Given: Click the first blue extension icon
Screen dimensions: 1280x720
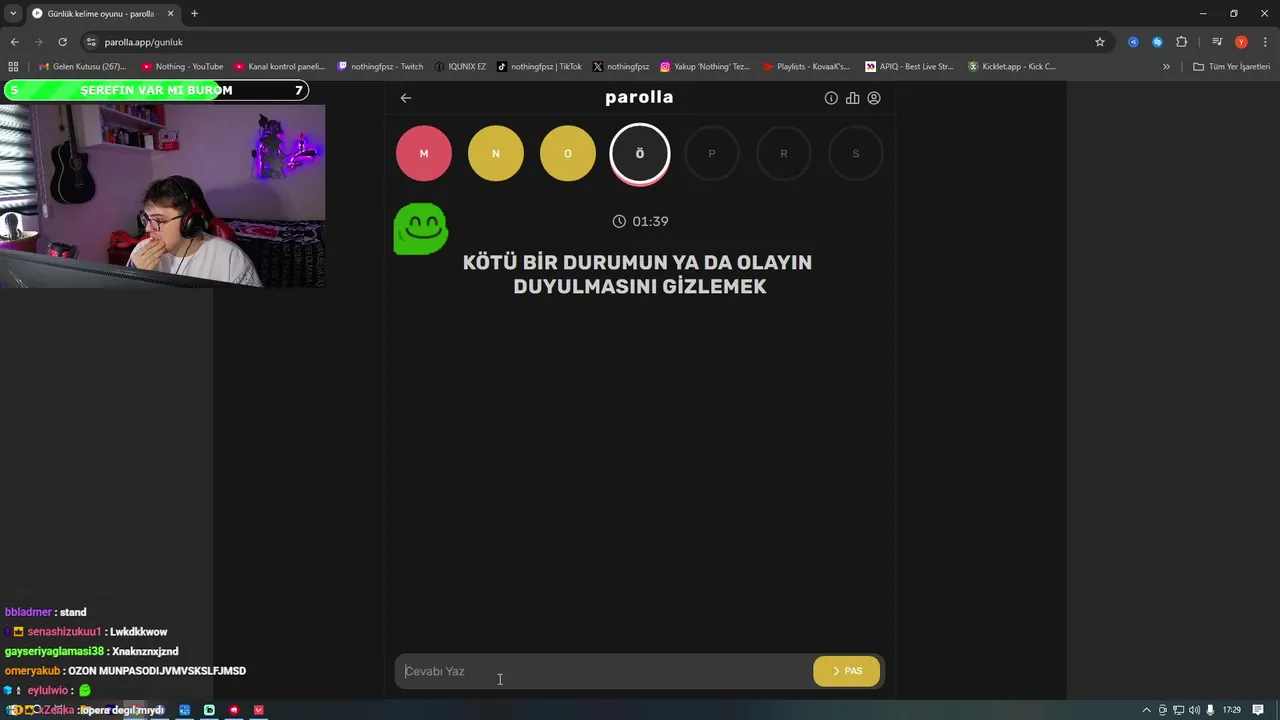Looking at the screenshot, I should pos(1133,42).
